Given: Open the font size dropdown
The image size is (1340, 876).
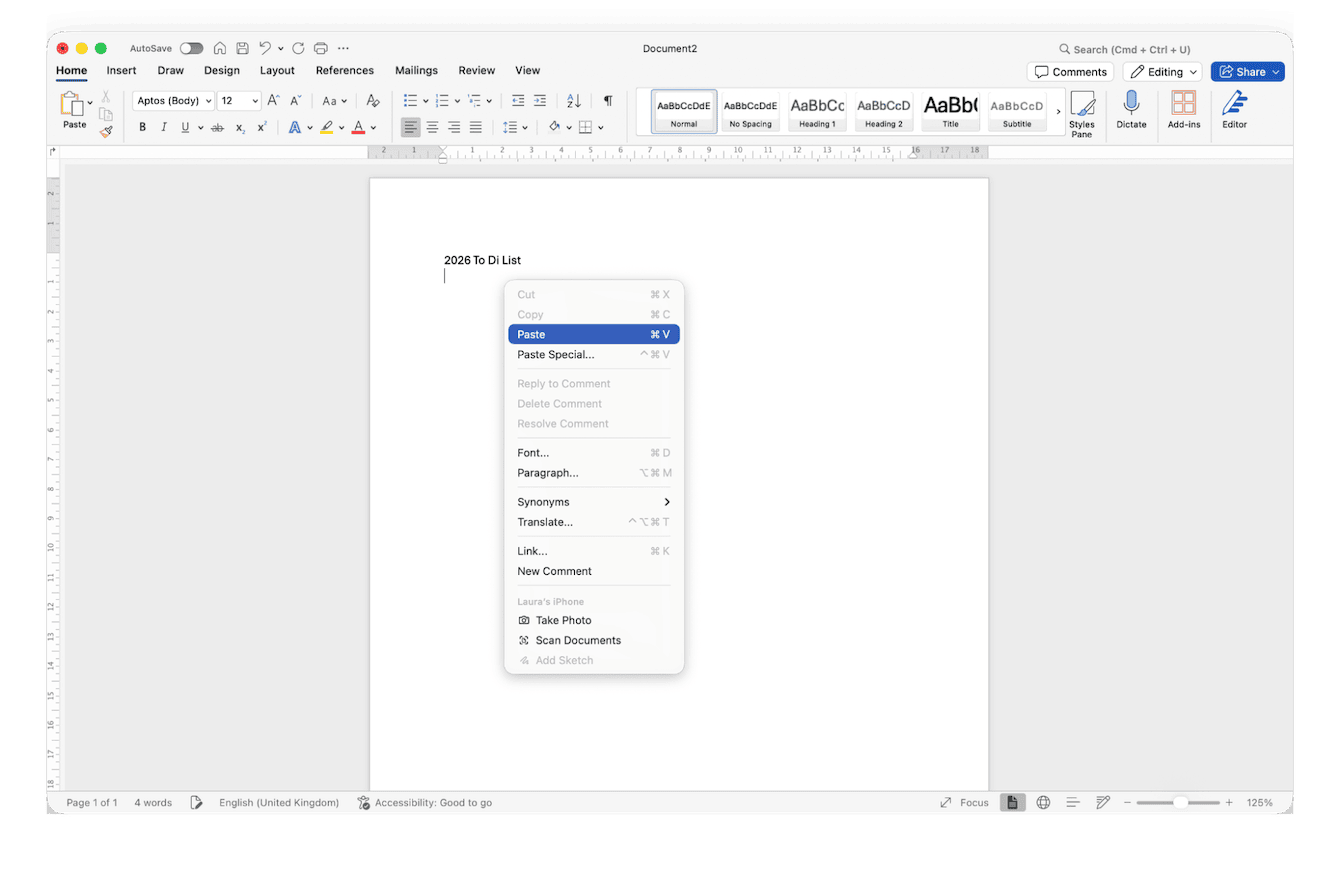Looking at the screenshot, I should pyautogui.click(x=254, y=100).
